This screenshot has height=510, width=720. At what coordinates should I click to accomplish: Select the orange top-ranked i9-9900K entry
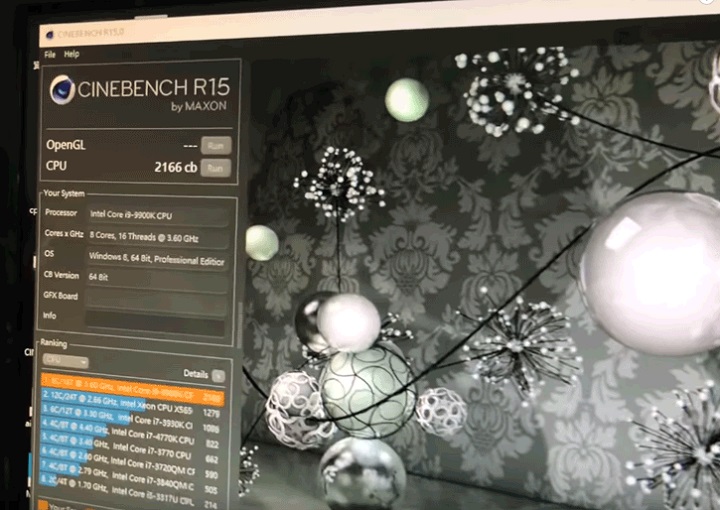(133, 390)
